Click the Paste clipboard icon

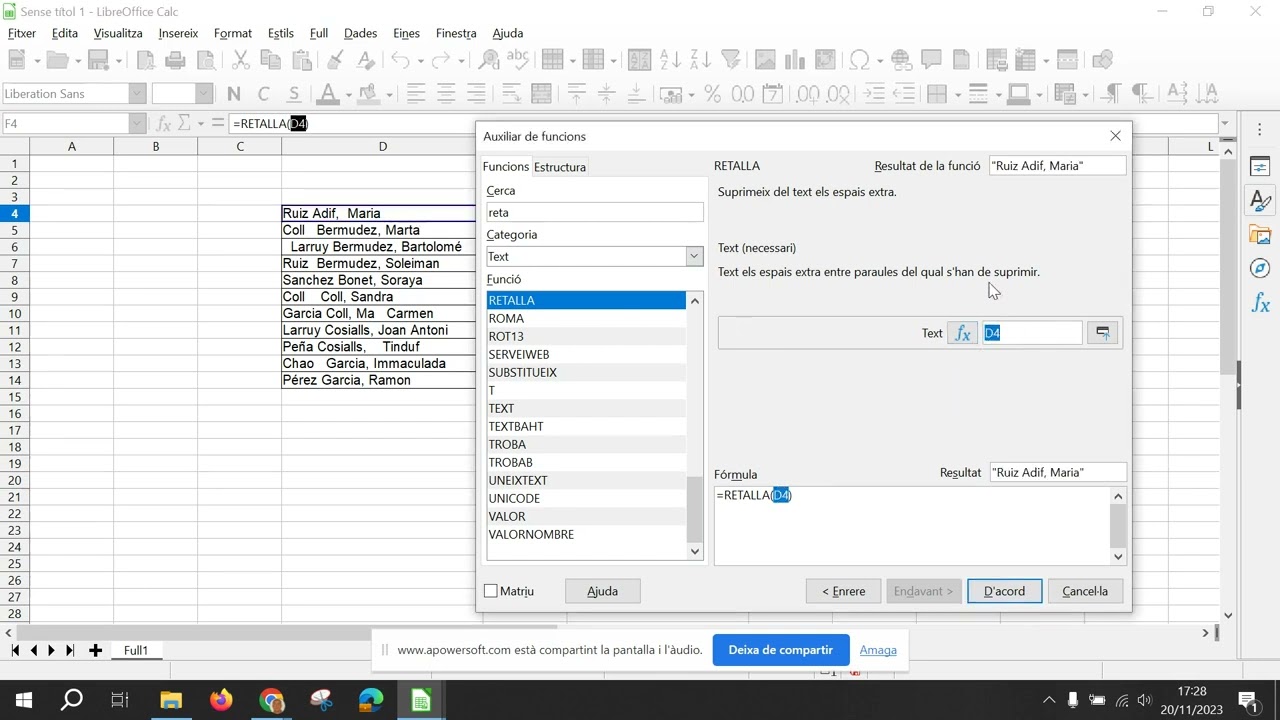301,60
